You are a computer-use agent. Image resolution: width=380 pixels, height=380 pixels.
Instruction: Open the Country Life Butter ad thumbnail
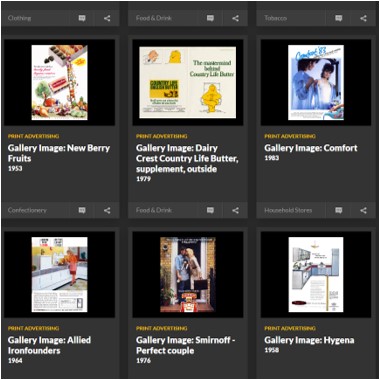[188, 82]
